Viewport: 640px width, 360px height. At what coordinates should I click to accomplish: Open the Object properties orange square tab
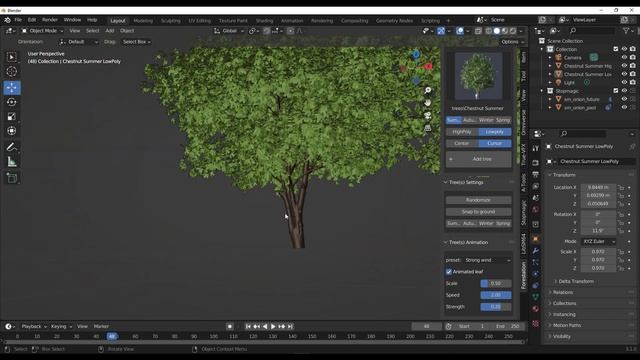point(536,239)
